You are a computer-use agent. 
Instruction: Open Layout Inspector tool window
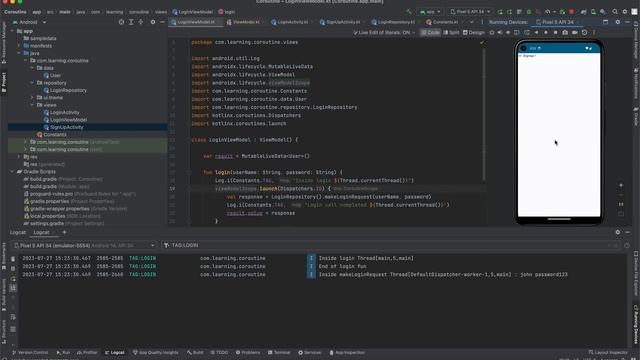tap(608, 353)
